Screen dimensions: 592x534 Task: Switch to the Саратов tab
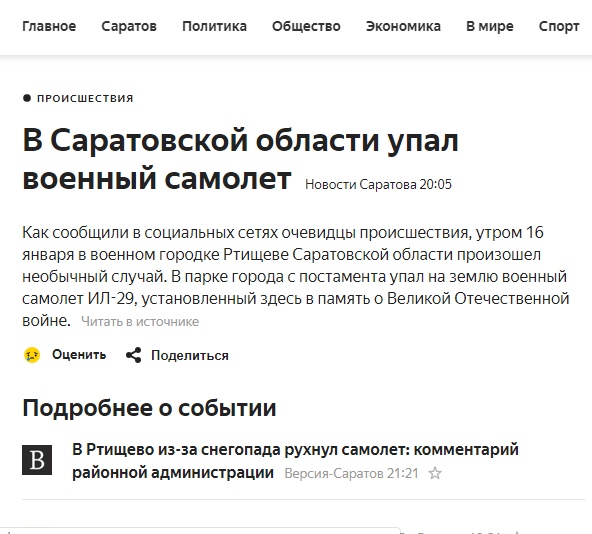tap(129, 26)
